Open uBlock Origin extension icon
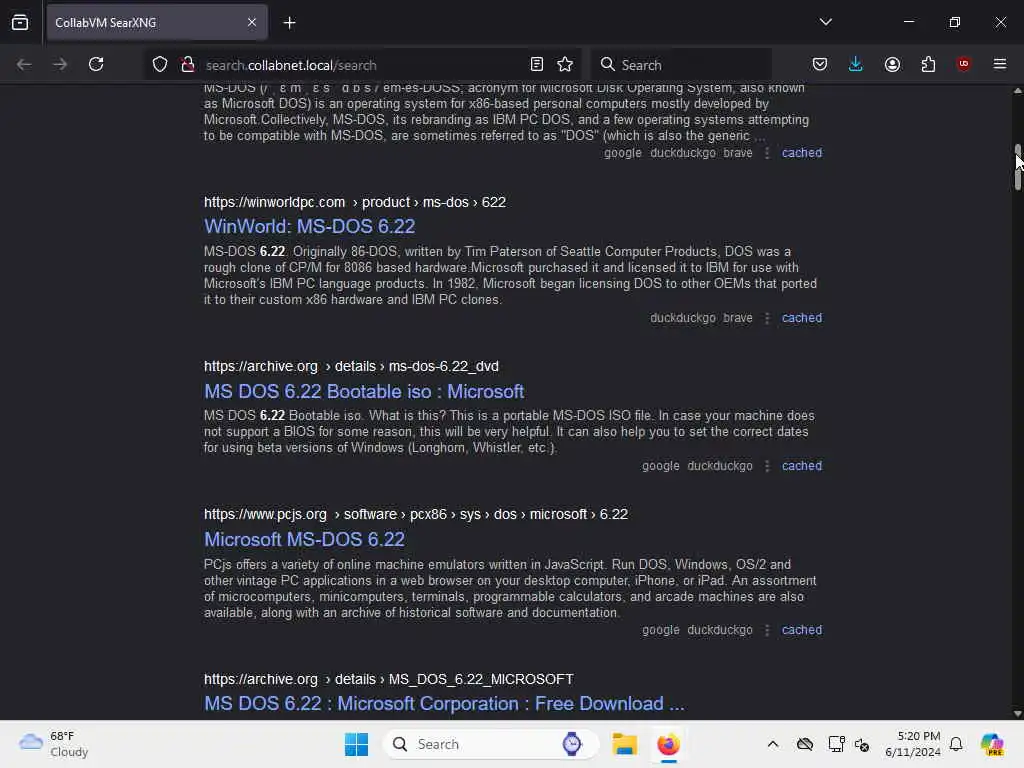Viewport: 1024px width, 768px height. [x=963, y=64]
